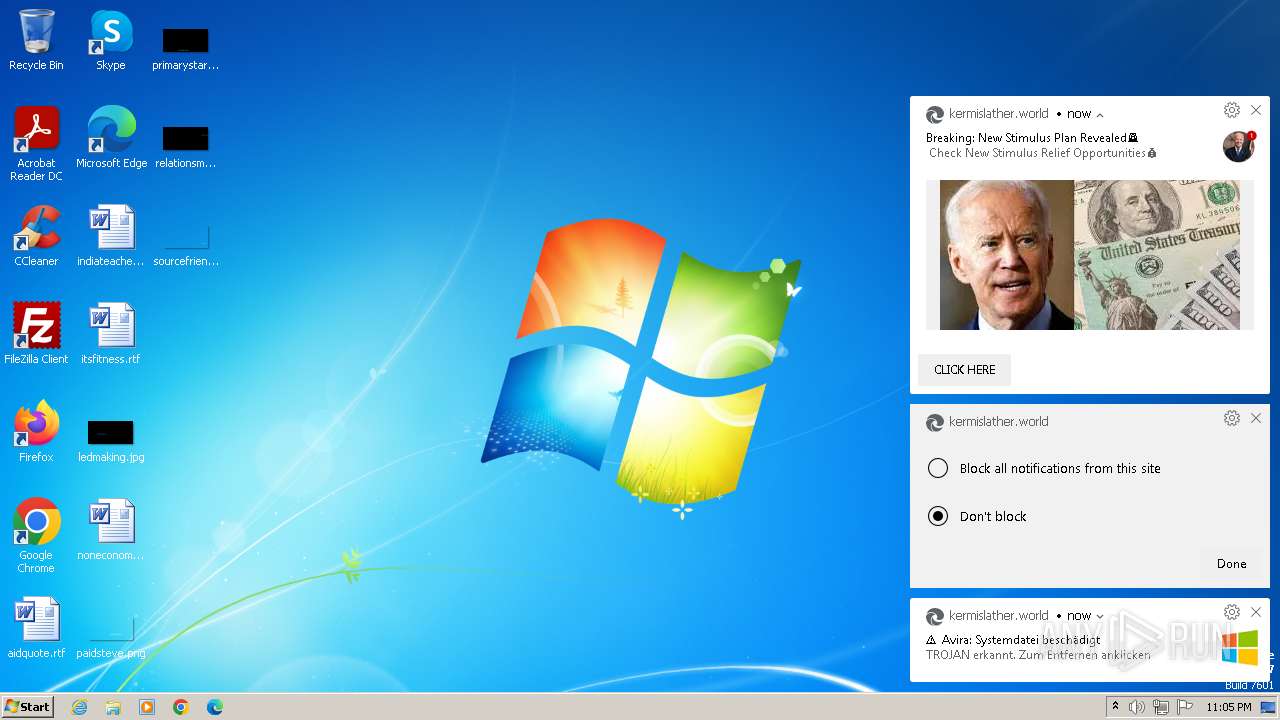Open the Start menu
The image size is (1280, 720).
tap(28, 707)
